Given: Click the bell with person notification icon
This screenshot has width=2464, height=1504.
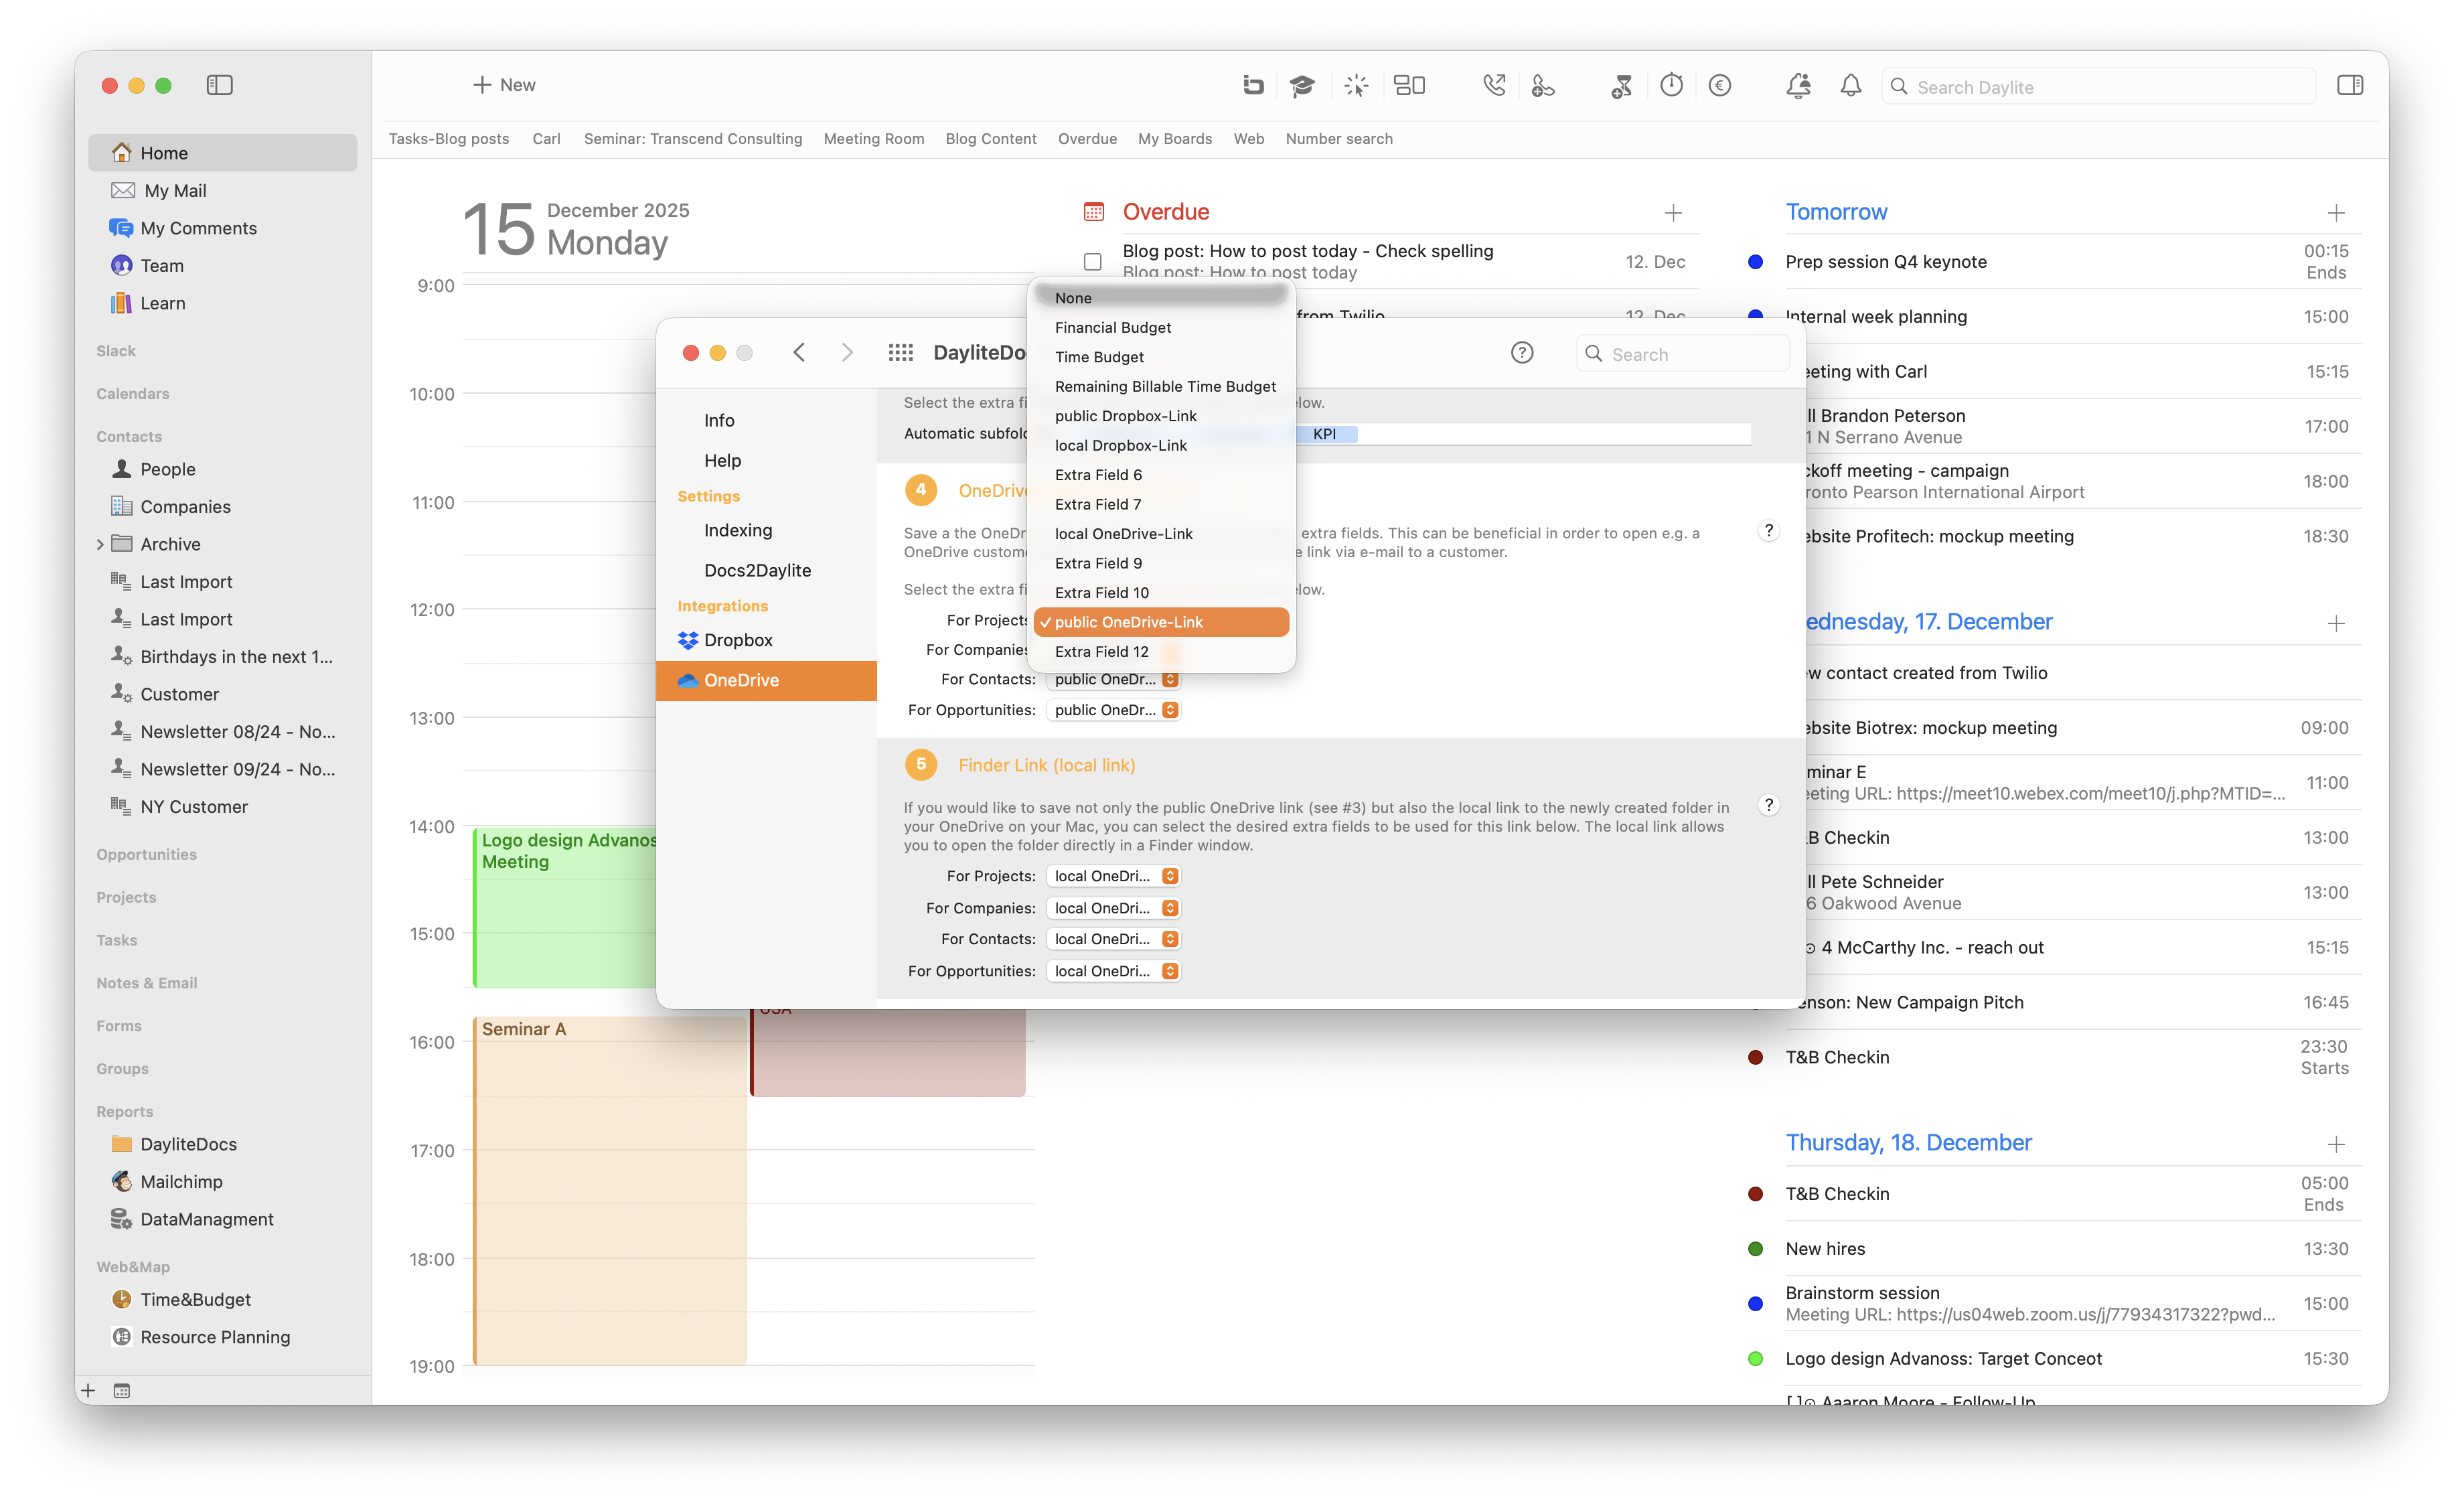Looking at the screenshot, I should [x=1798, y=86].
